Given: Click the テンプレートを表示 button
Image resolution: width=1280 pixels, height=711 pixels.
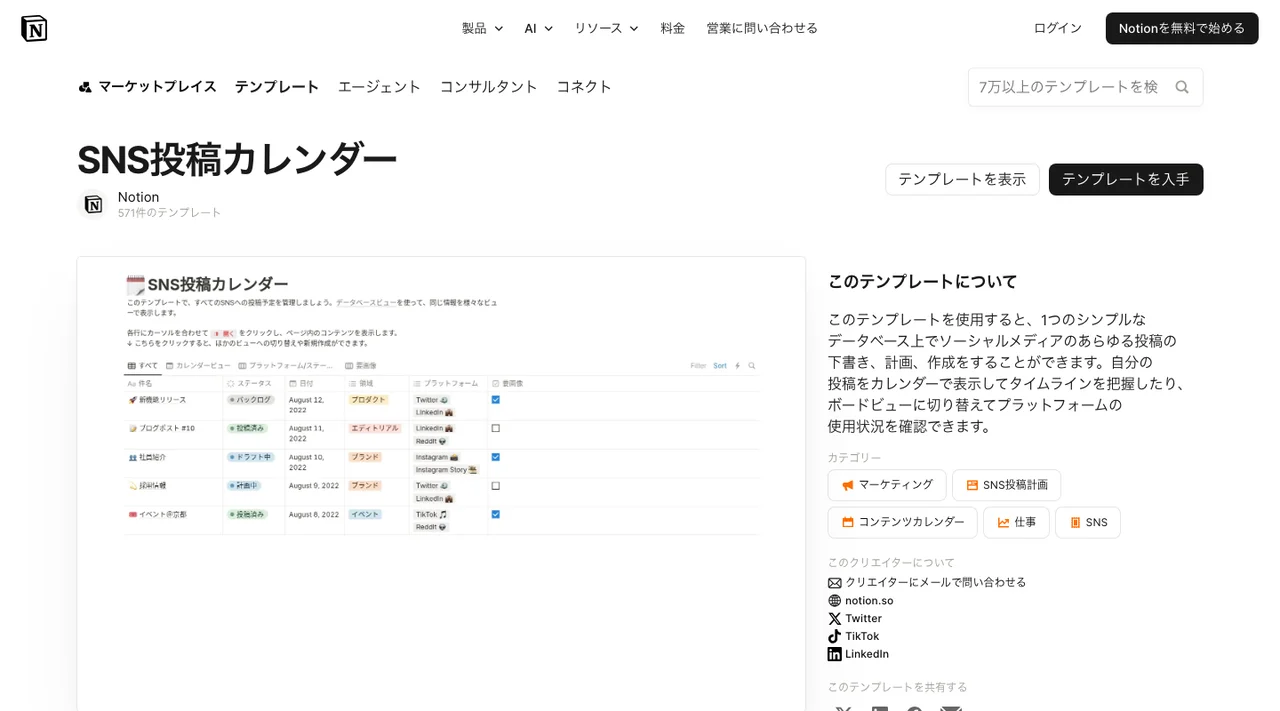Looking at the screenshot, I should tap(962, 179).
